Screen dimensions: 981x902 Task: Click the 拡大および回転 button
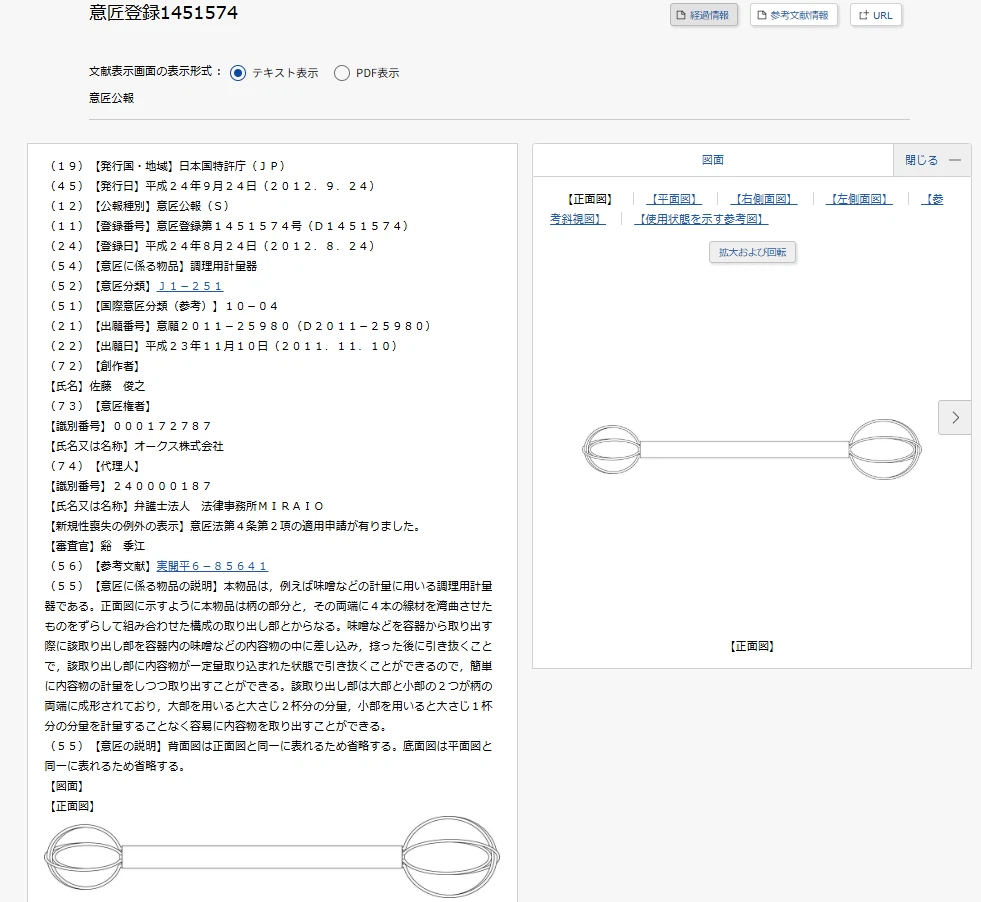pyautogui.click(x=752, y=252)
